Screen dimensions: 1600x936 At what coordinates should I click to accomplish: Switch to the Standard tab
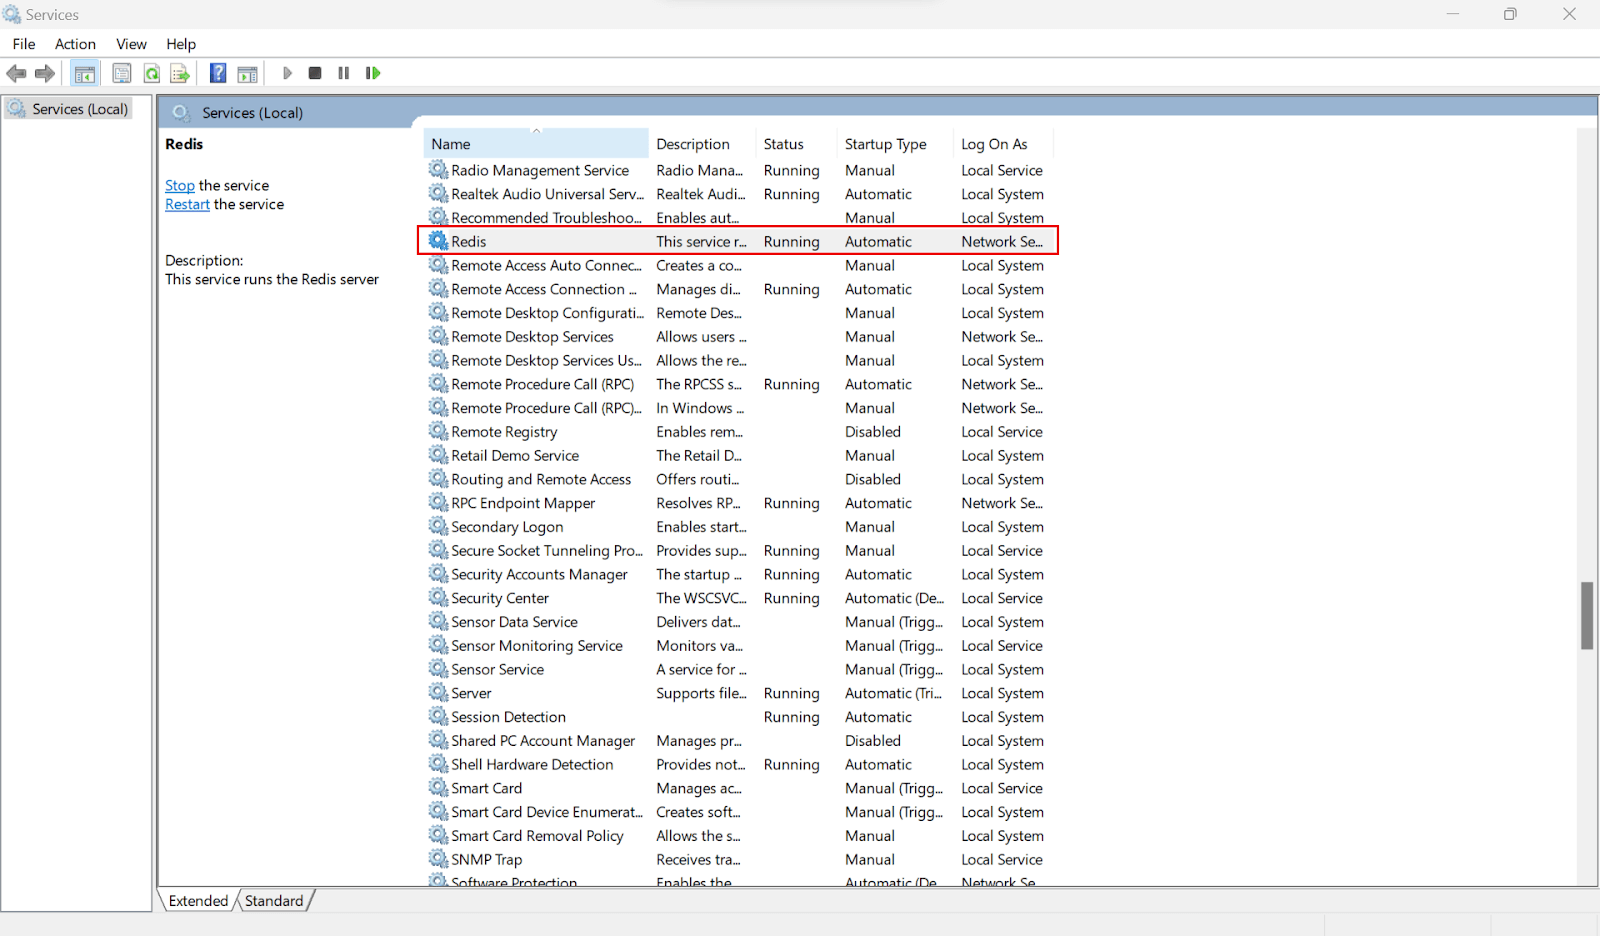[x=274, y=900]
